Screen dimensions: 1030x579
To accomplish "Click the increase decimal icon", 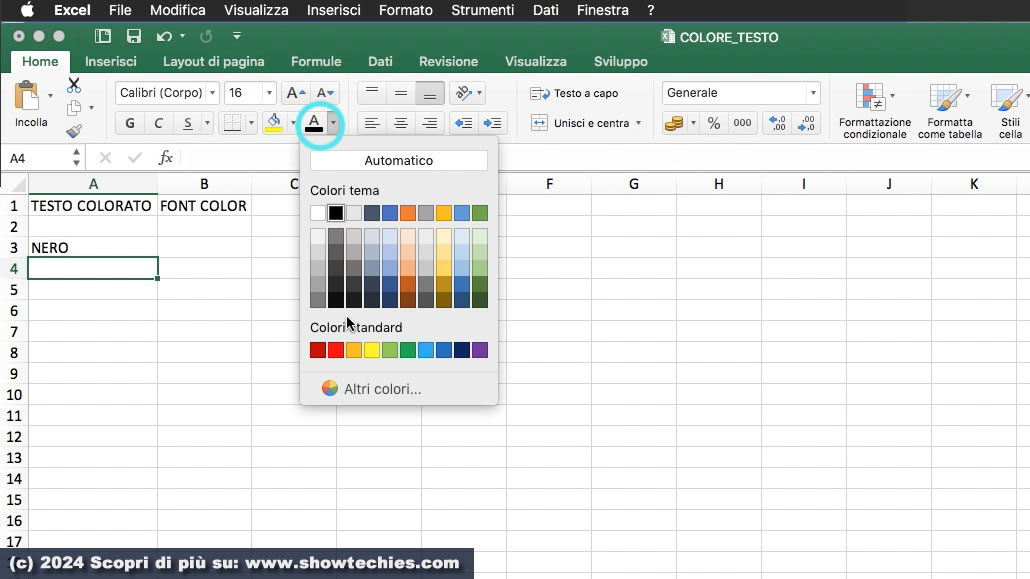I will click(x=777, y=123).
